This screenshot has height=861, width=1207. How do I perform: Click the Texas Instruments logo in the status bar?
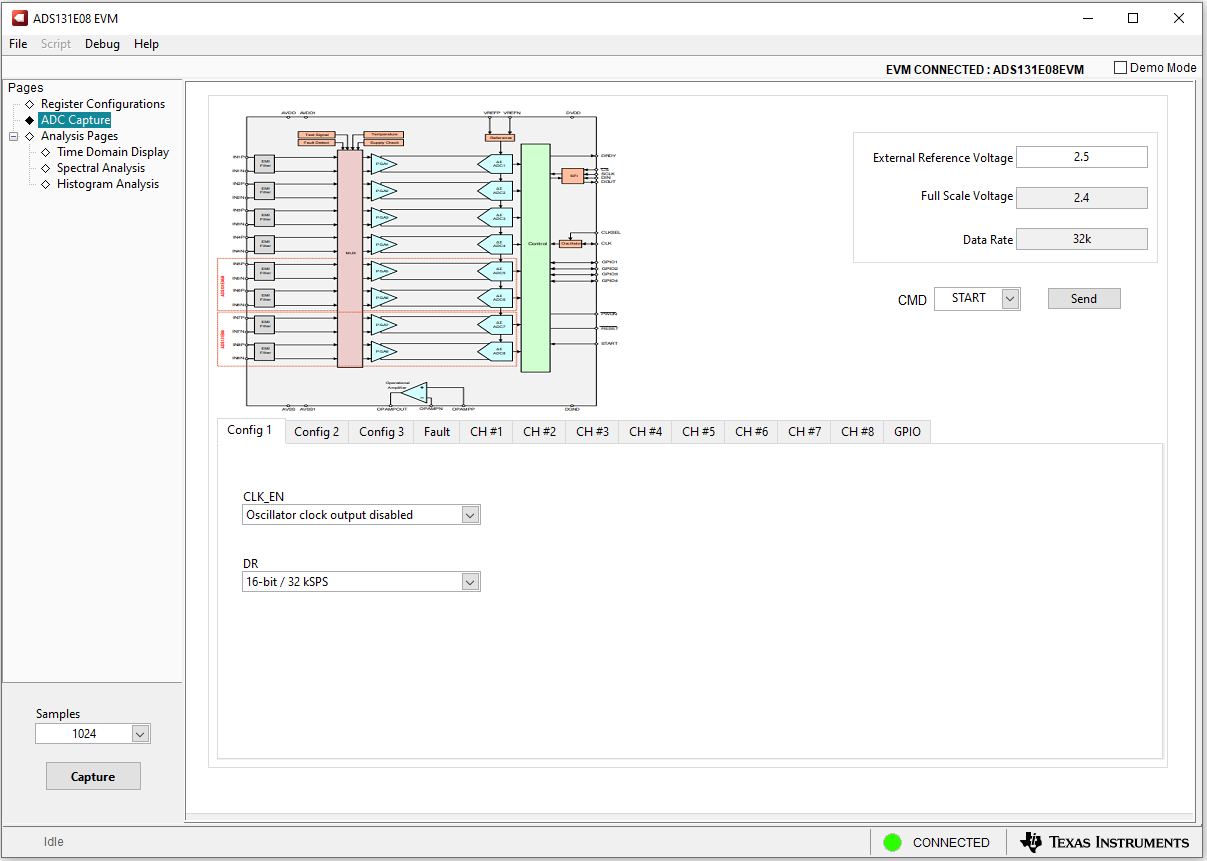click(x=1104, y=842)
